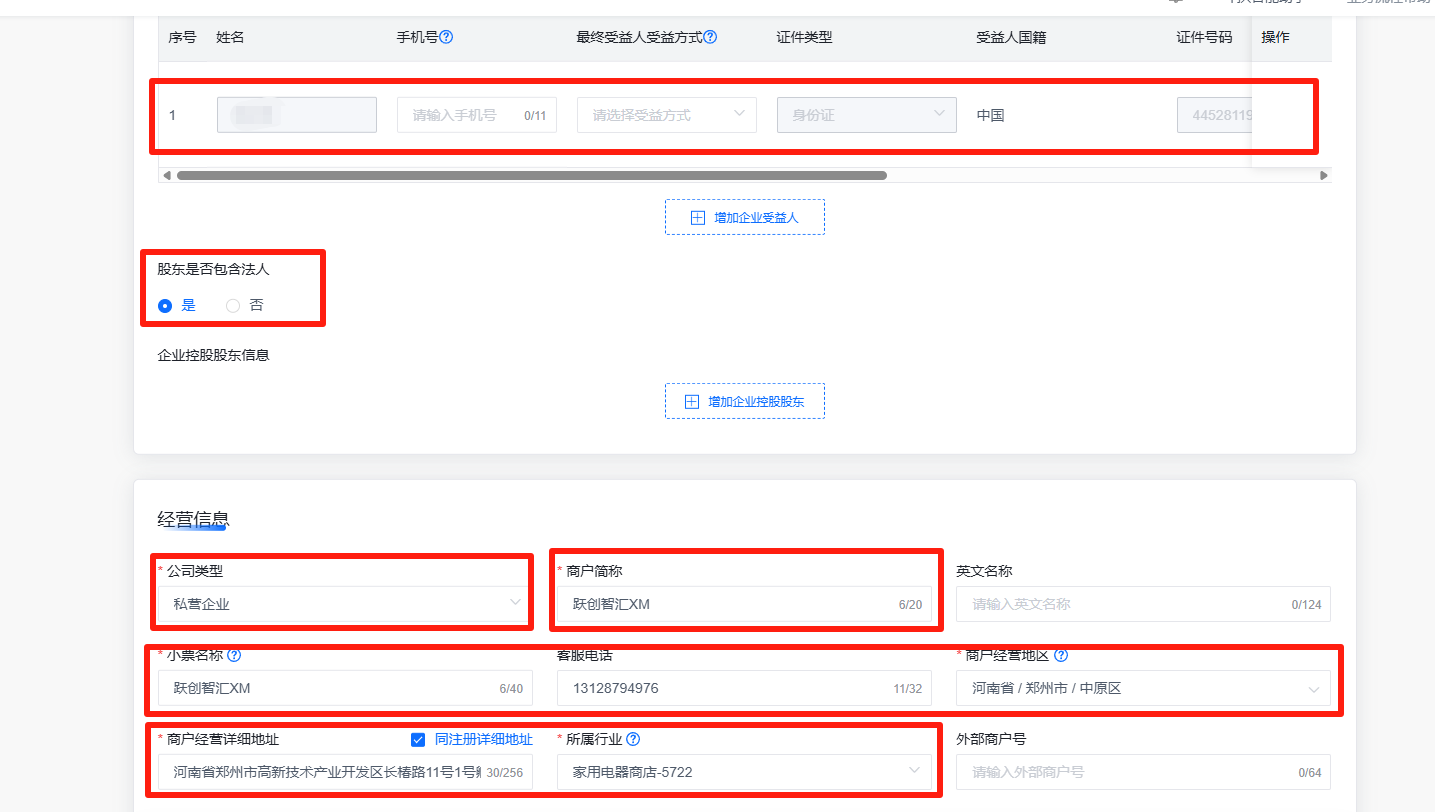Click the 中国 nationality cell
Screen dimensions: 1435x812
[x=991, y=115]
